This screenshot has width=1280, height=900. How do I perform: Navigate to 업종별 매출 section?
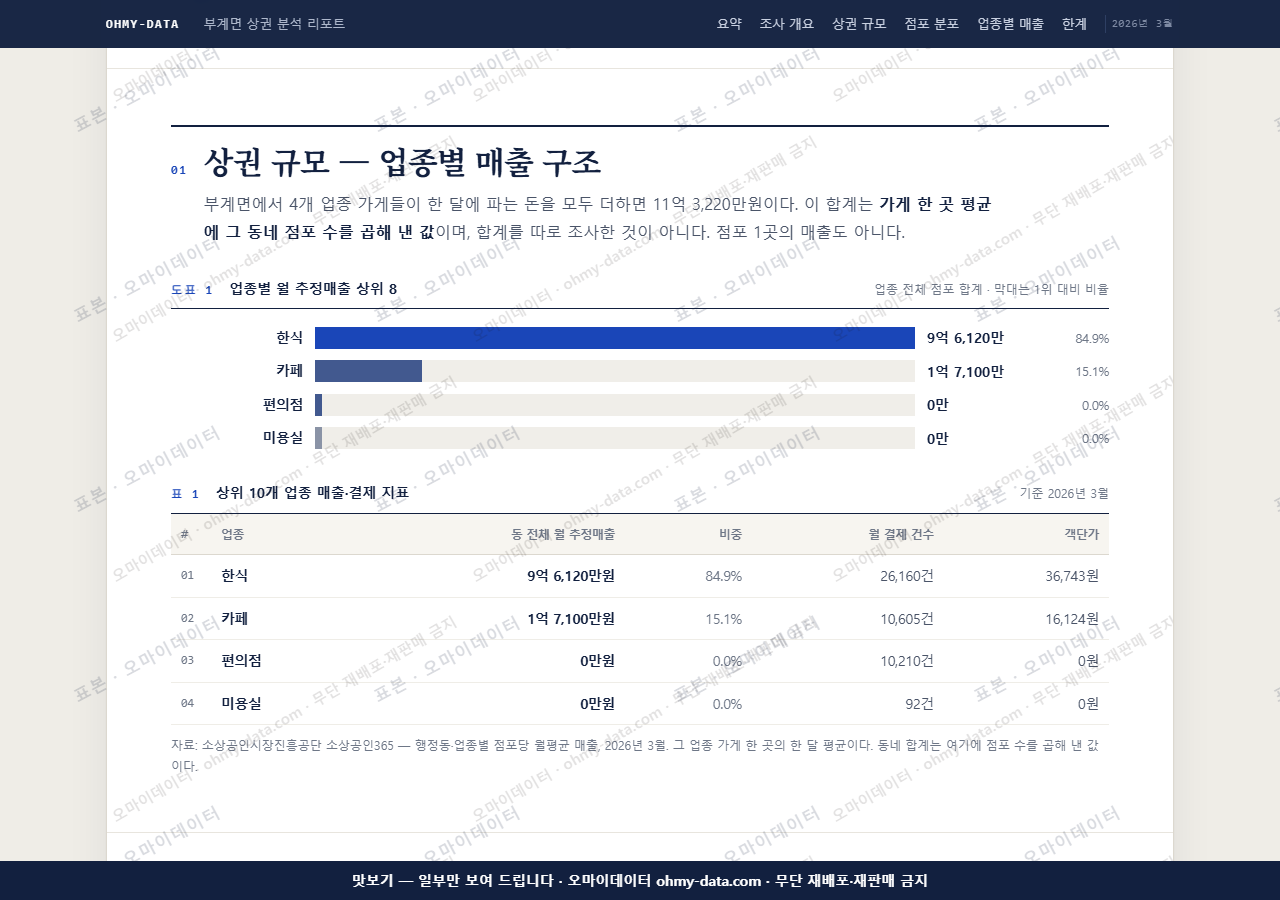pyautogui.click(x=1010, y=24)
